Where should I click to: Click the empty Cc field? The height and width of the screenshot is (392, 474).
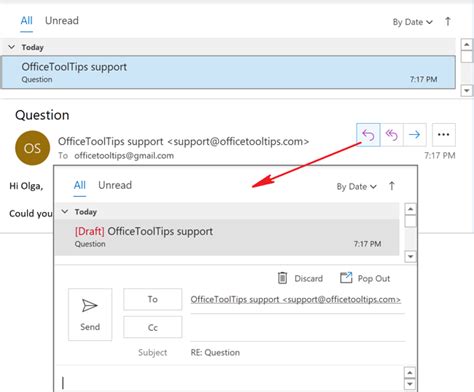[297, 328]
